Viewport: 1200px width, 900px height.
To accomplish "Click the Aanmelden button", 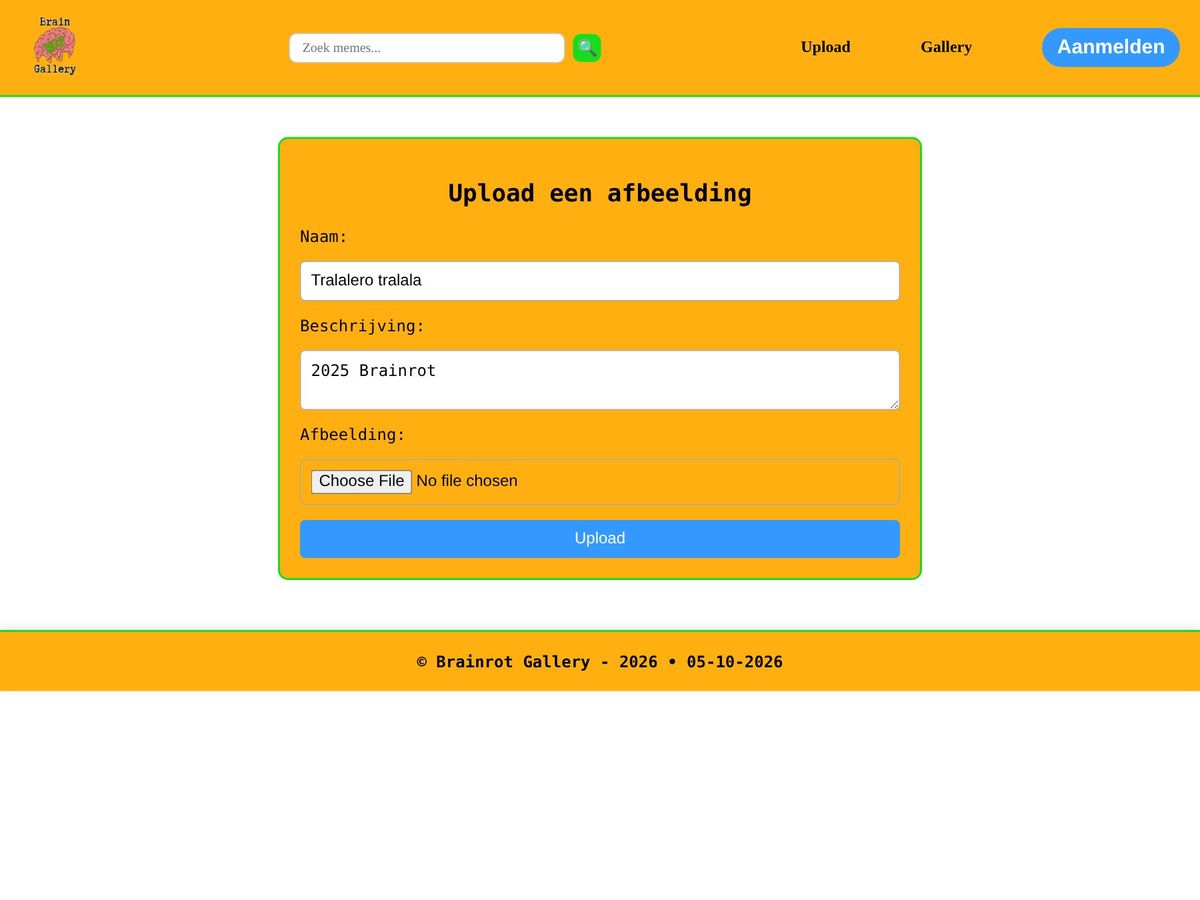I will coord(1111,47).
